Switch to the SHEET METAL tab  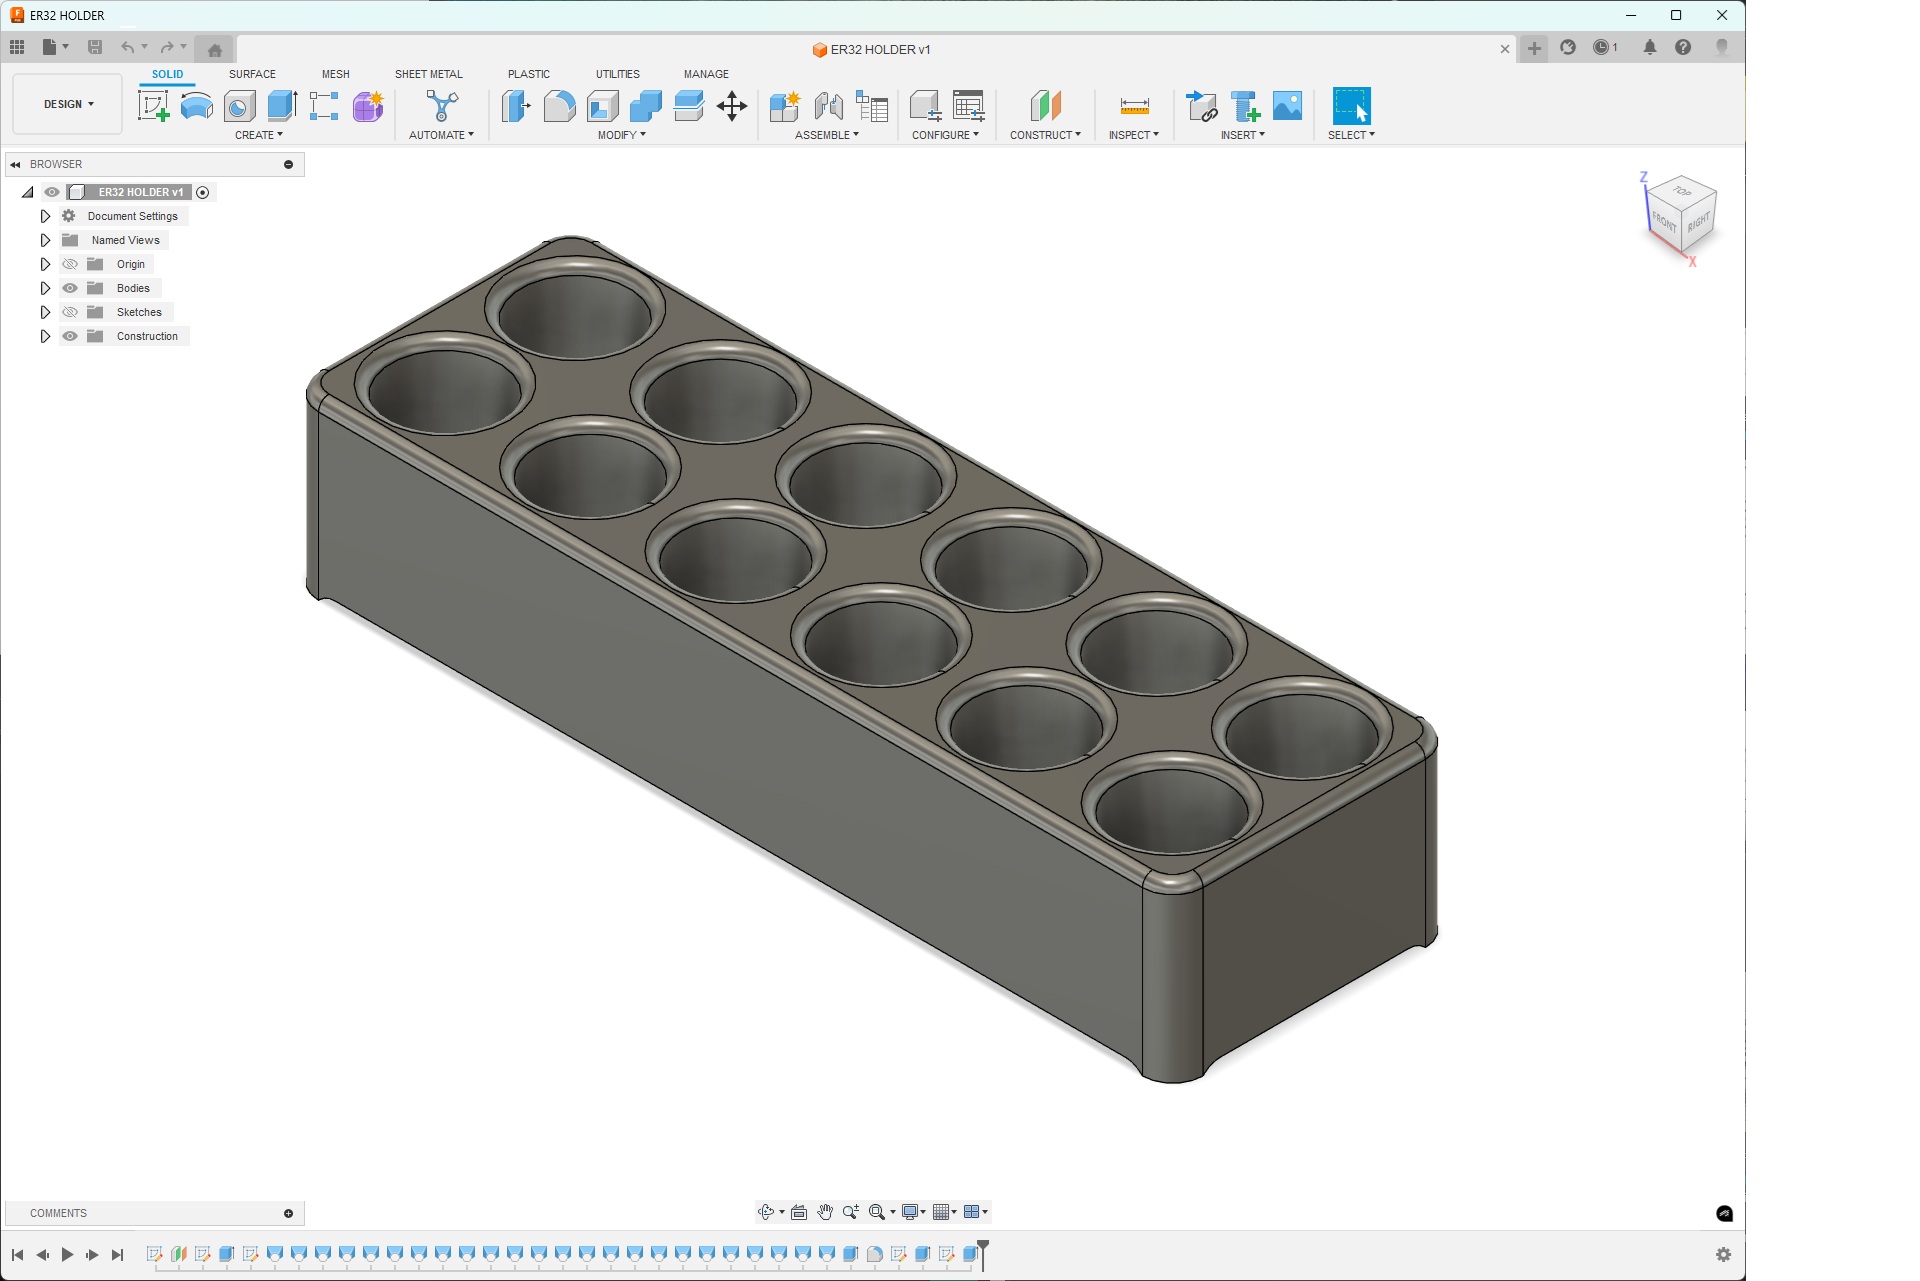point(428,74)
